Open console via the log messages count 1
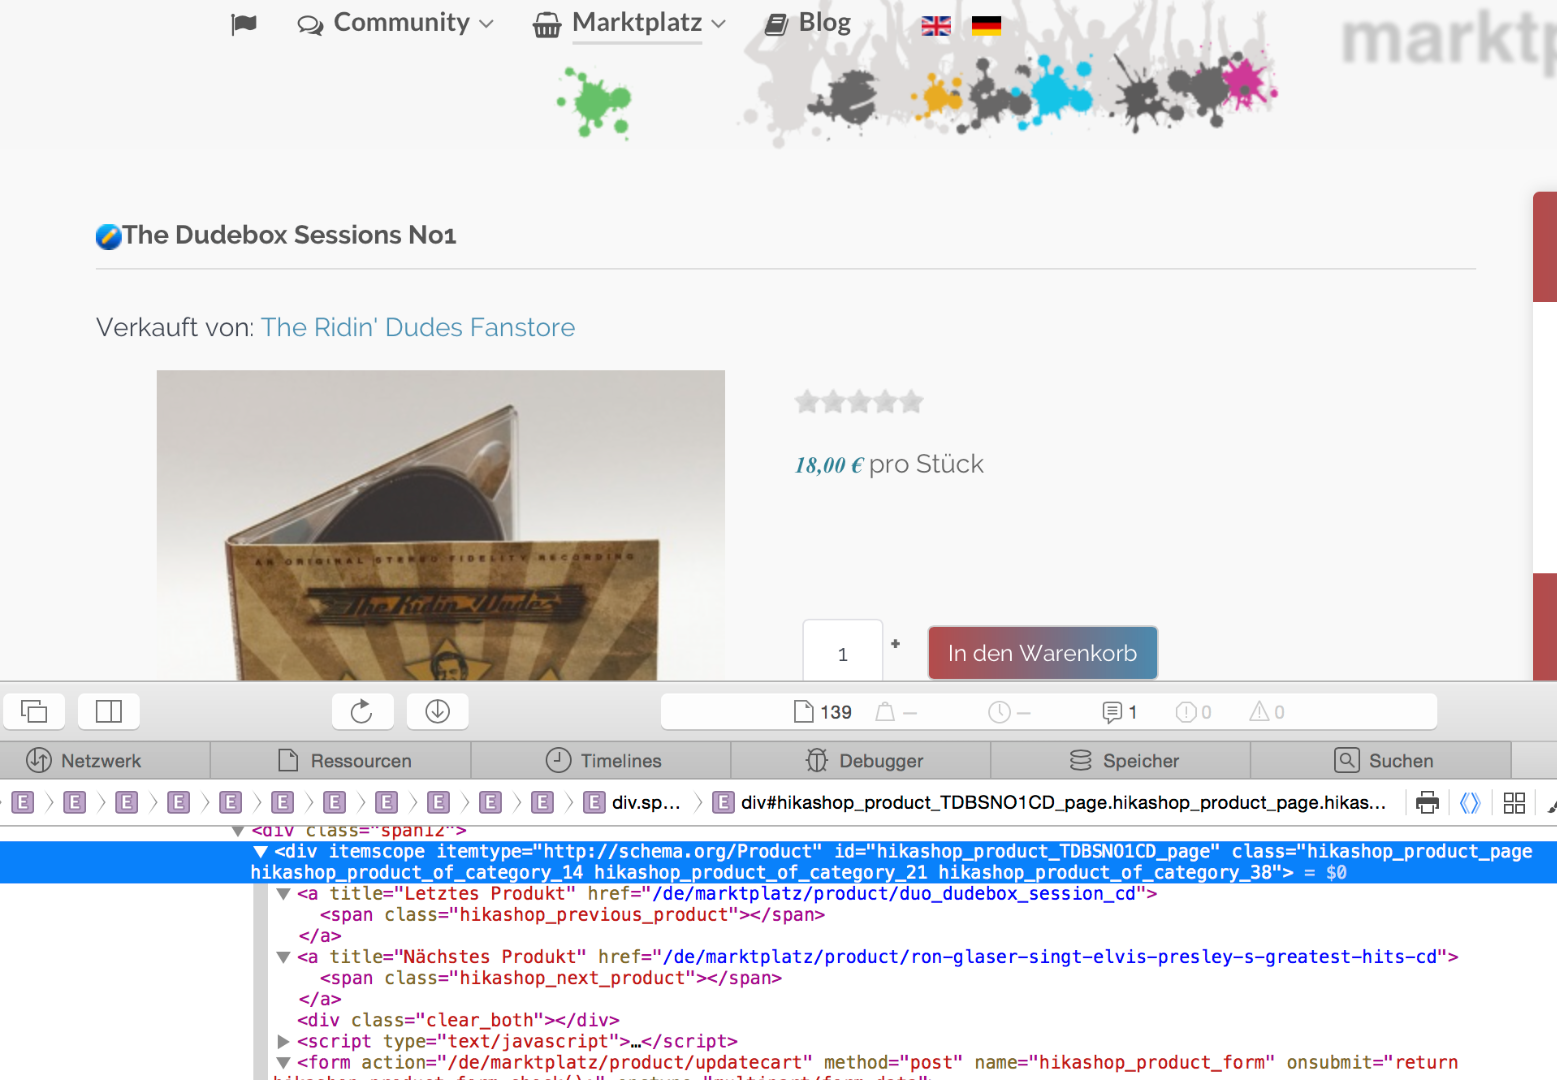Screen dimensions: 1557x1080 point(1120,712)
